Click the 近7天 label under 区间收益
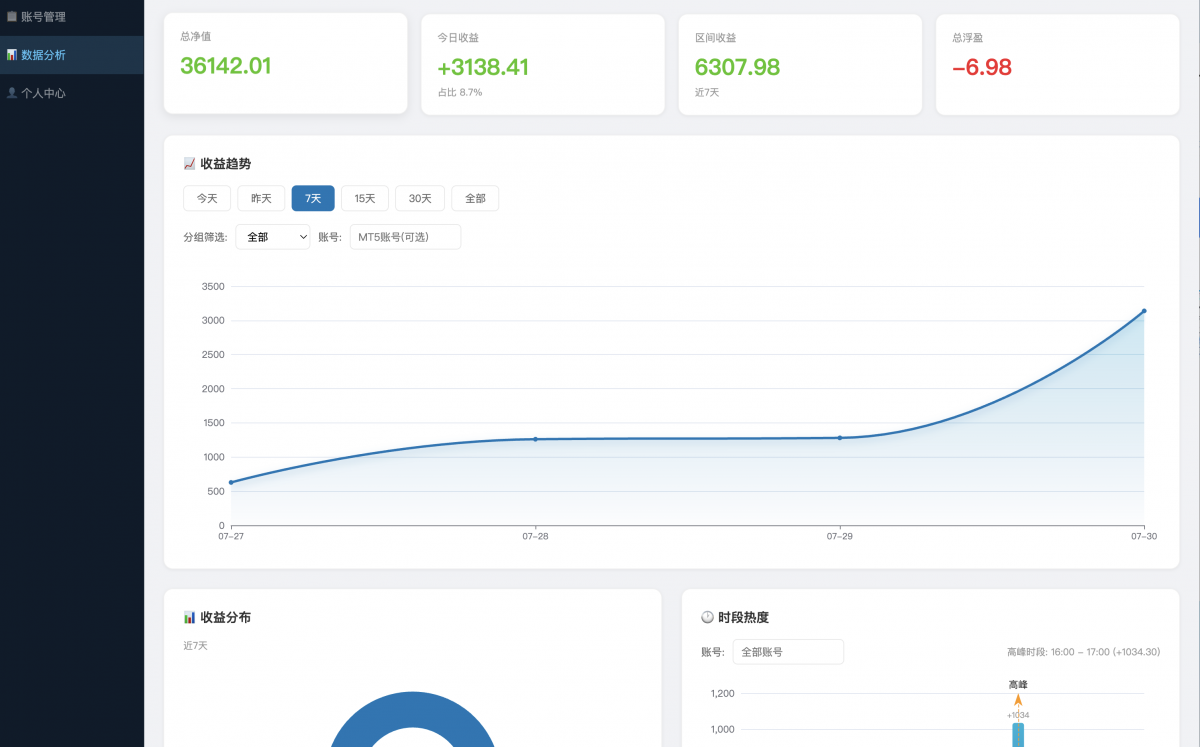The image size is (1200, 747). 707,92
